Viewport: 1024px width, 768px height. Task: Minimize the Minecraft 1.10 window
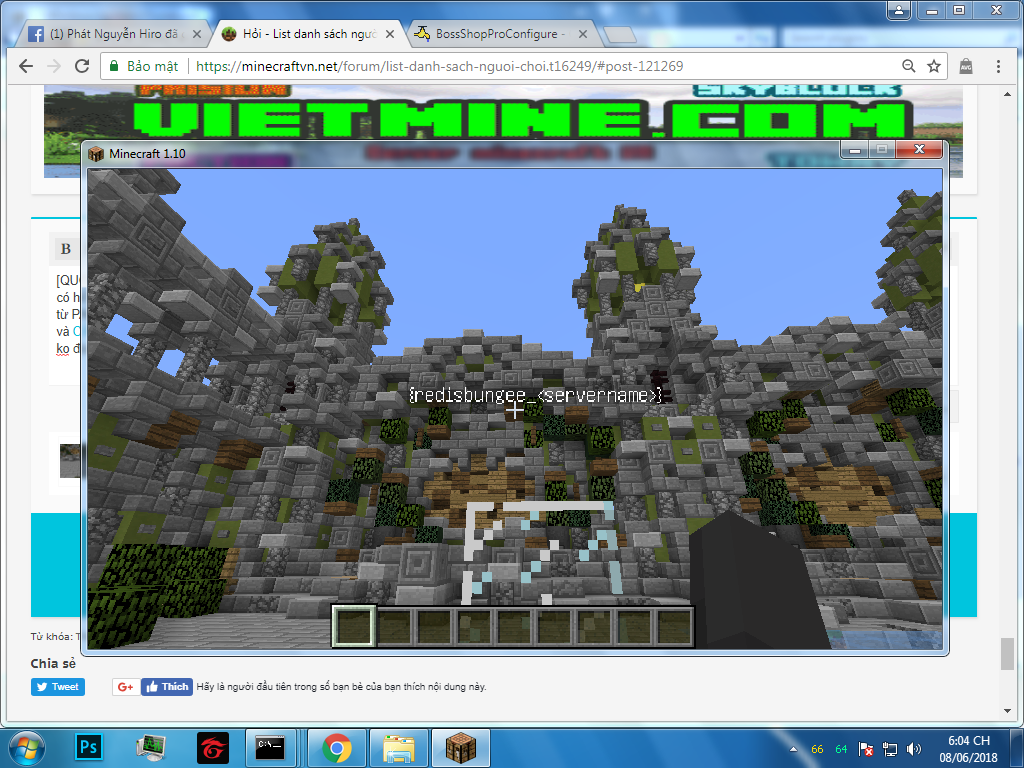[x=854, y=150]
